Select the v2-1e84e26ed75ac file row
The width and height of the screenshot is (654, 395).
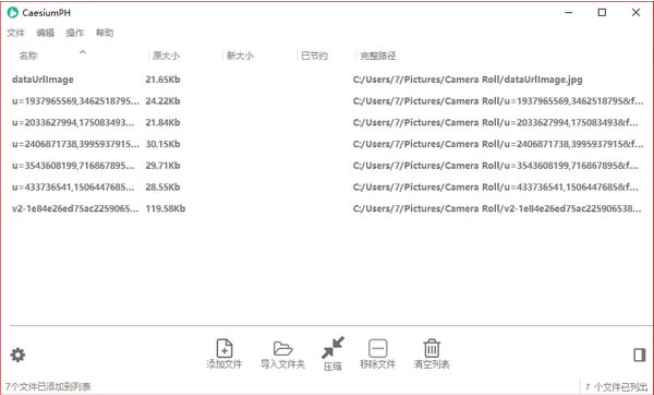coord(327,208)
